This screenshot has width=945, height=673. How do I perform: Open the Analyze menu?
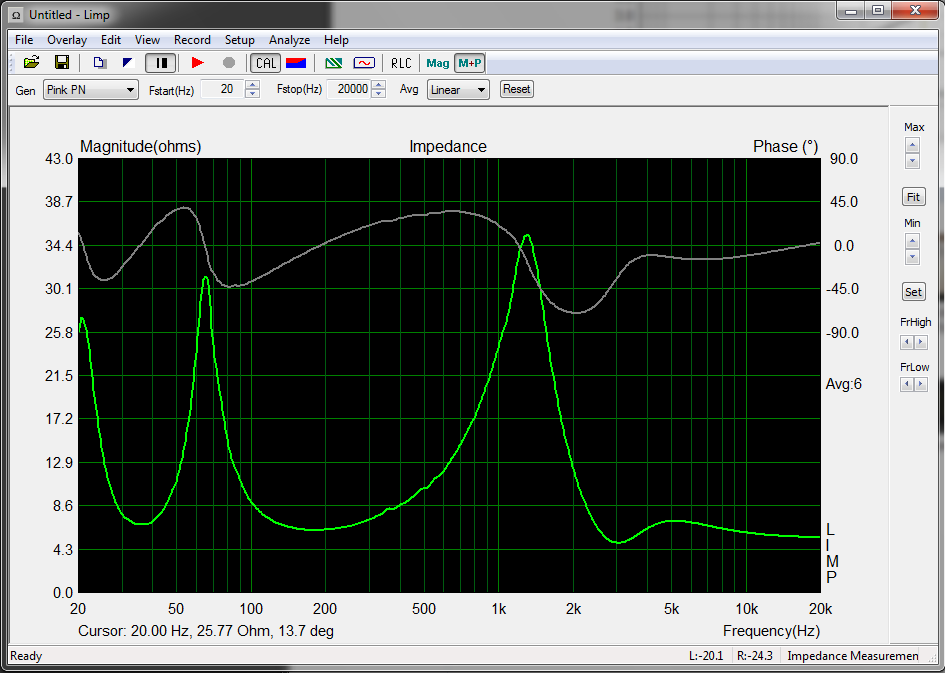[289, 40]
